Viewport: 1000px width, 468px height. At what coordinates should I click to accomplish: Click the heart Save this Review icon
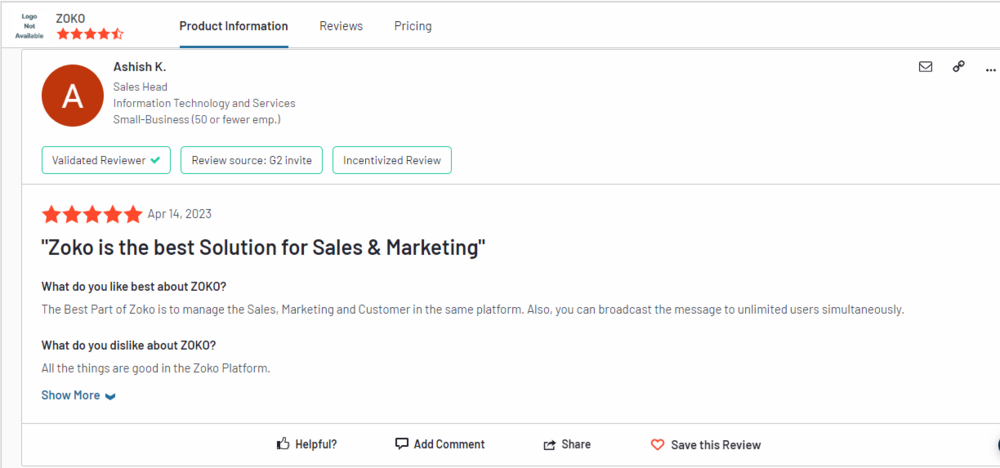(x=658, y=444)
